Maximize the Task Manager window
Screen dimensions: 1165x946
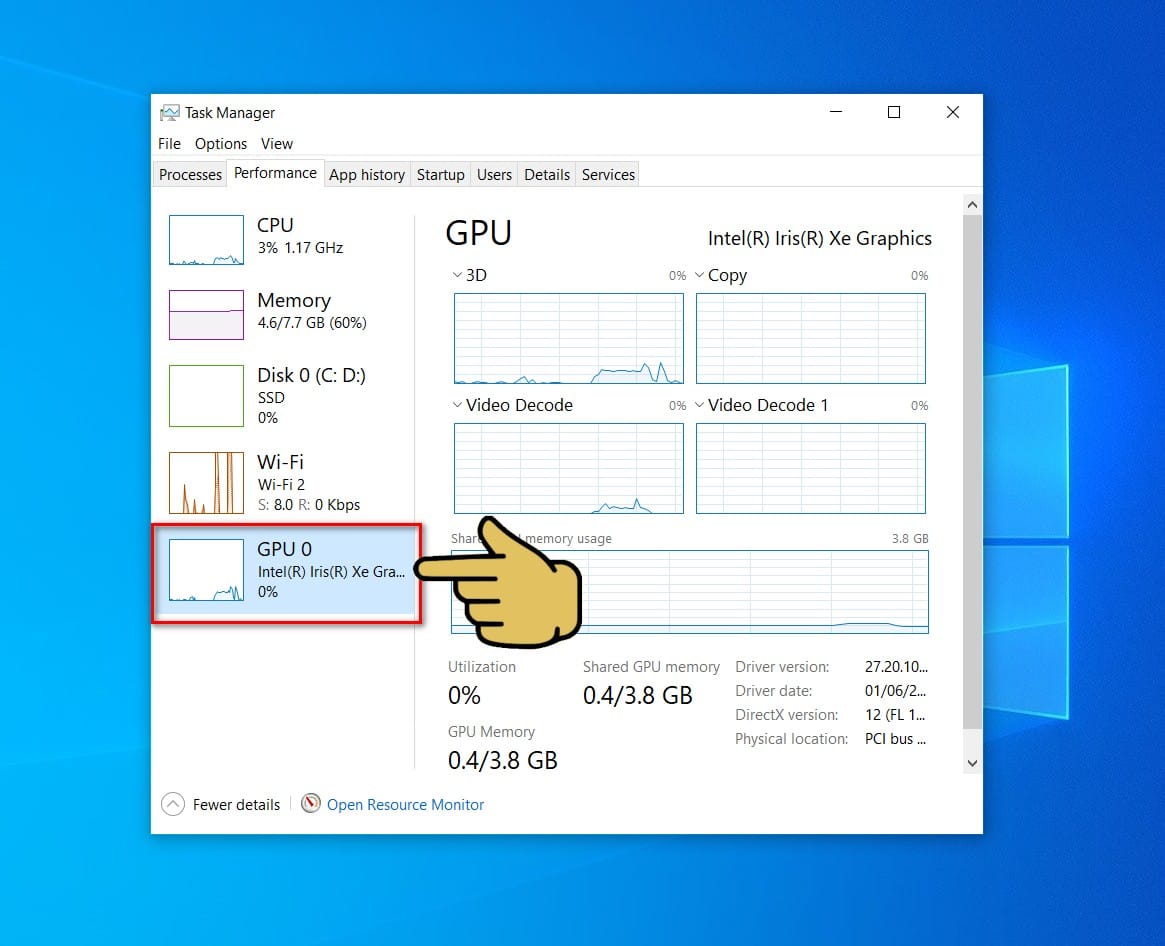coord(894,112)
